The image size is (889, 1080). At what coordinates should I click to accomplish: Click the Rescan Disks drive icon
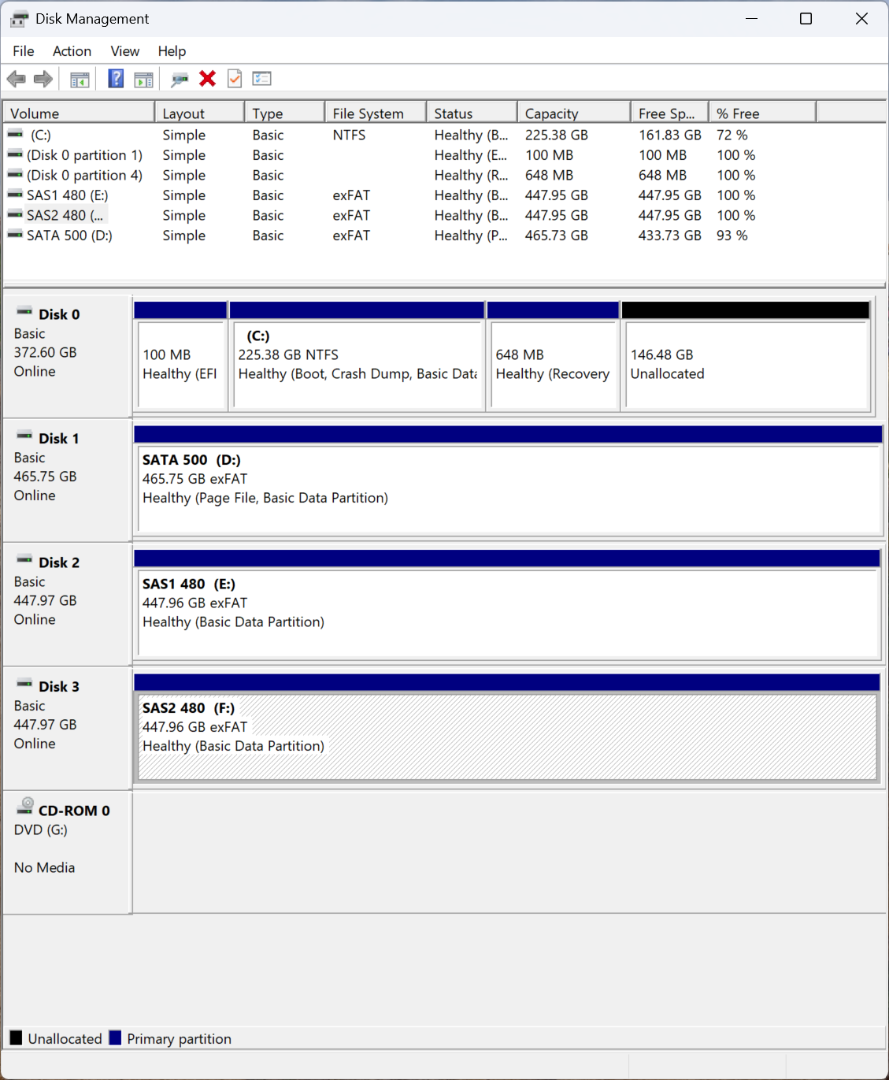[x=180, y=80]
